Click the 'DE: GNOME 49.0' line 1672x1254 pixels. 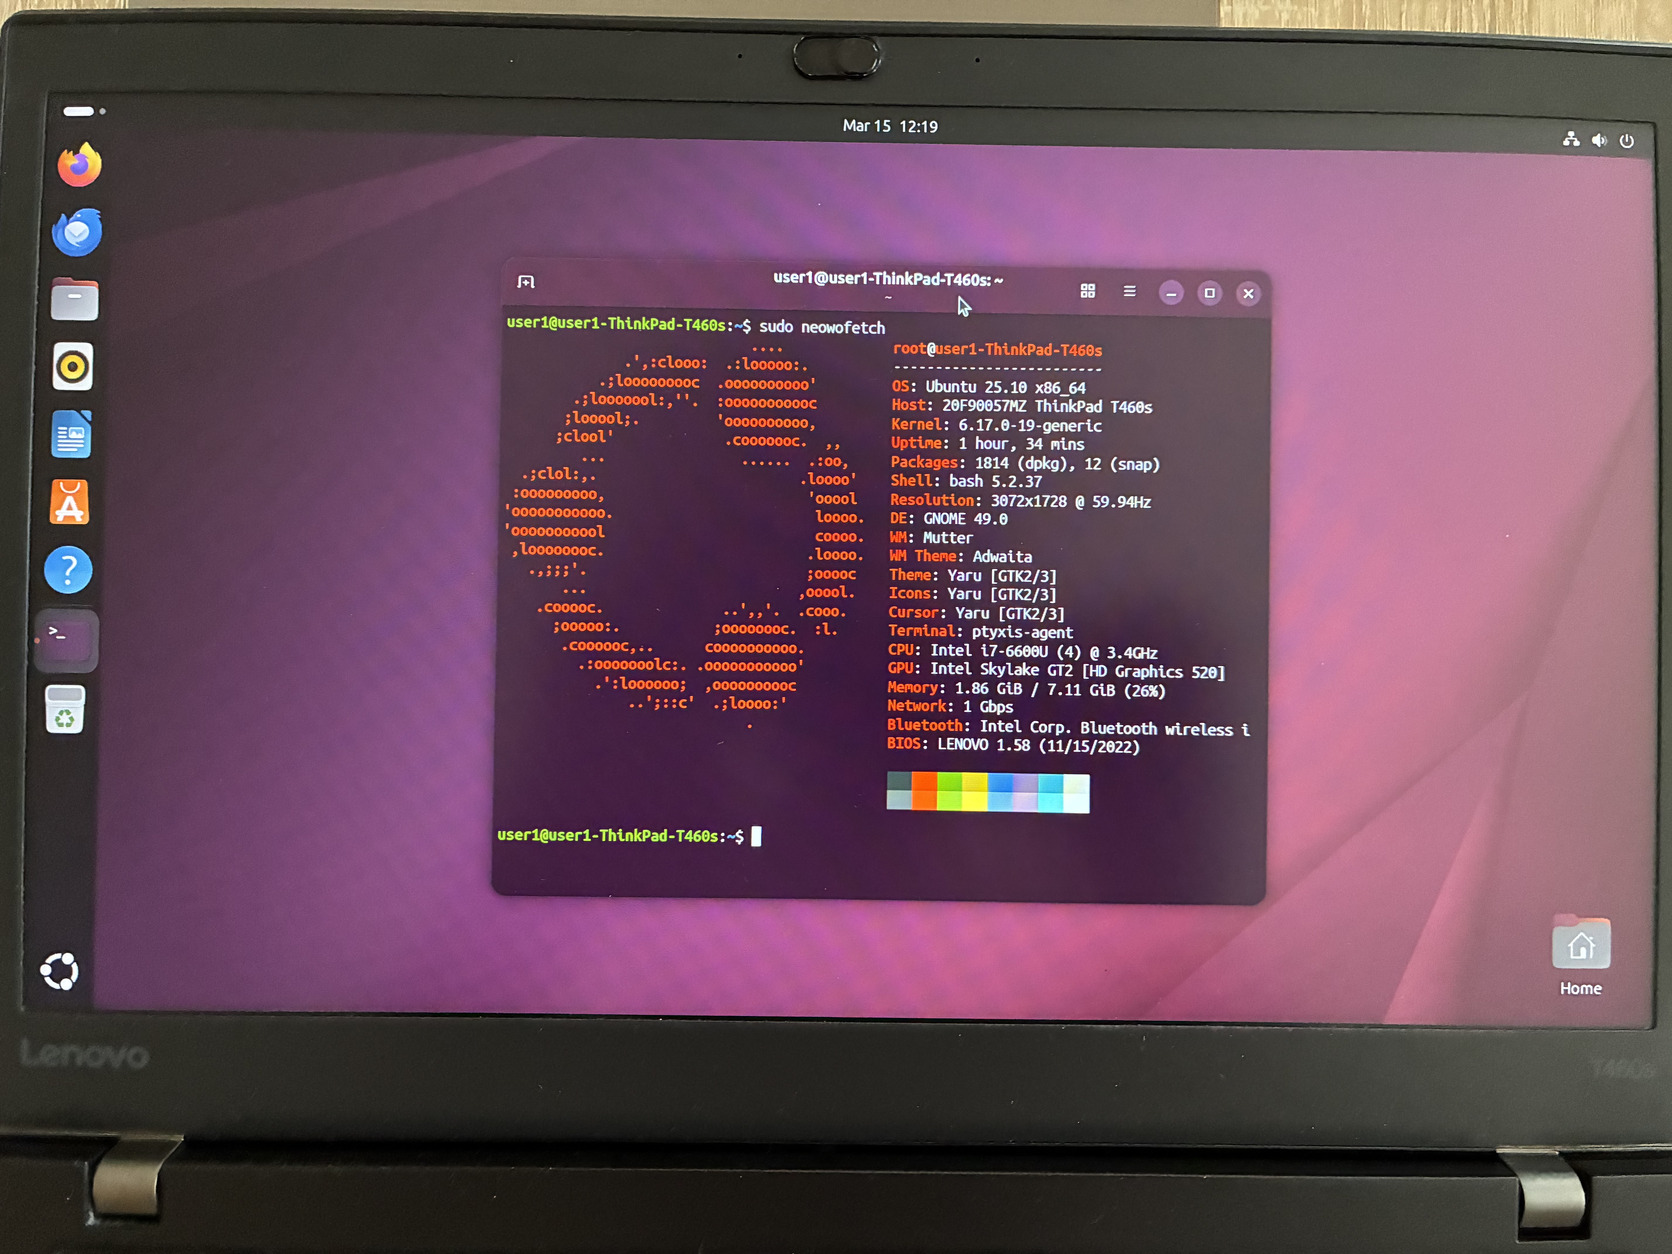coord(948,519)
